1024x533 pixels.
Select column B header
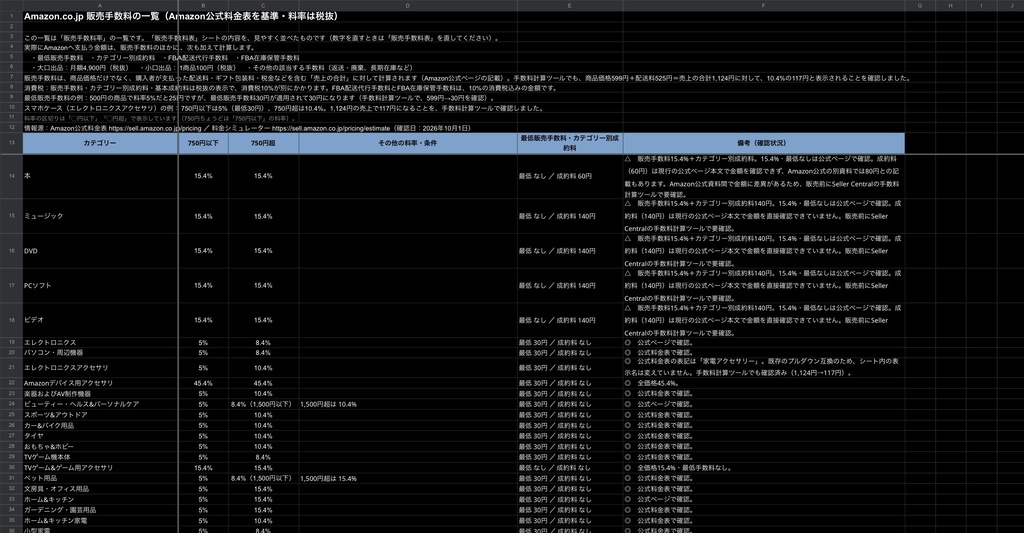click(203, 5)
